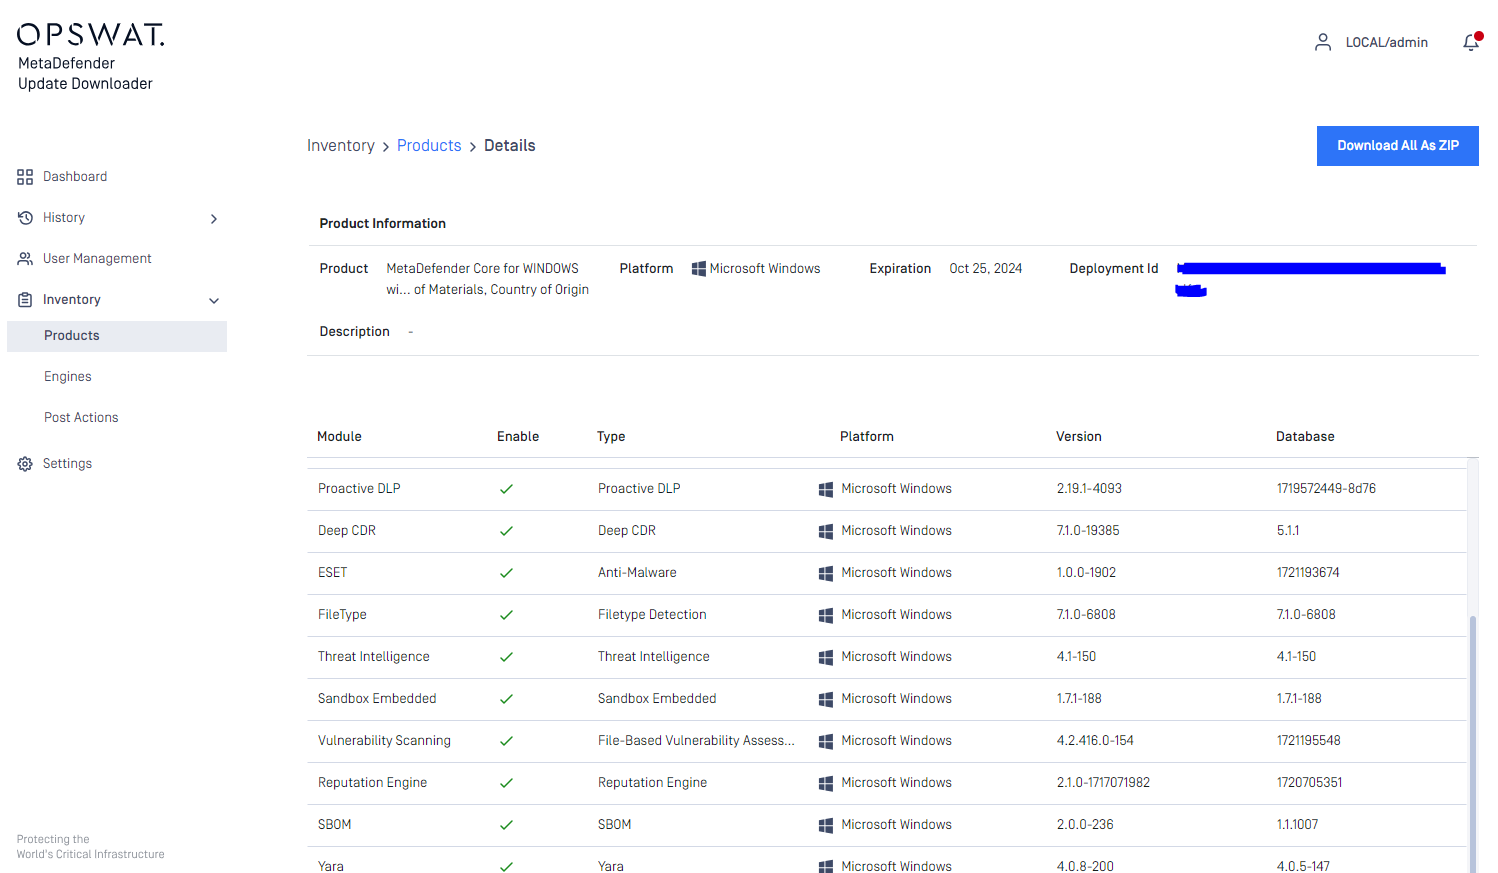Screen dimensions: 1498x873
Task: Click the Settings gear icon
Action: [25, 464]
